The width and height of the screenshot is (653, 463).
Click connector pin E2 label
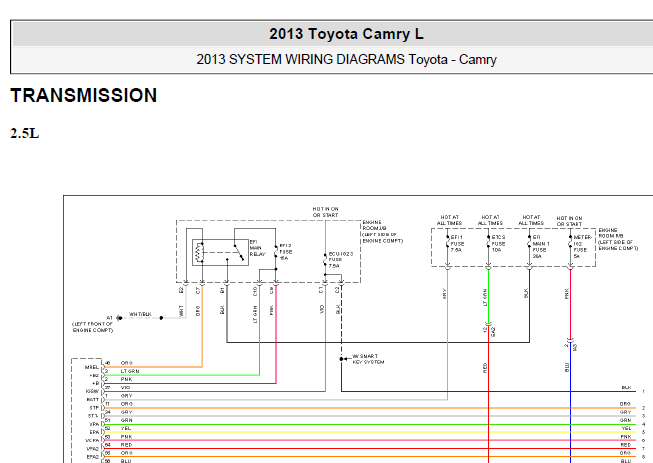[x=181, y=290]
